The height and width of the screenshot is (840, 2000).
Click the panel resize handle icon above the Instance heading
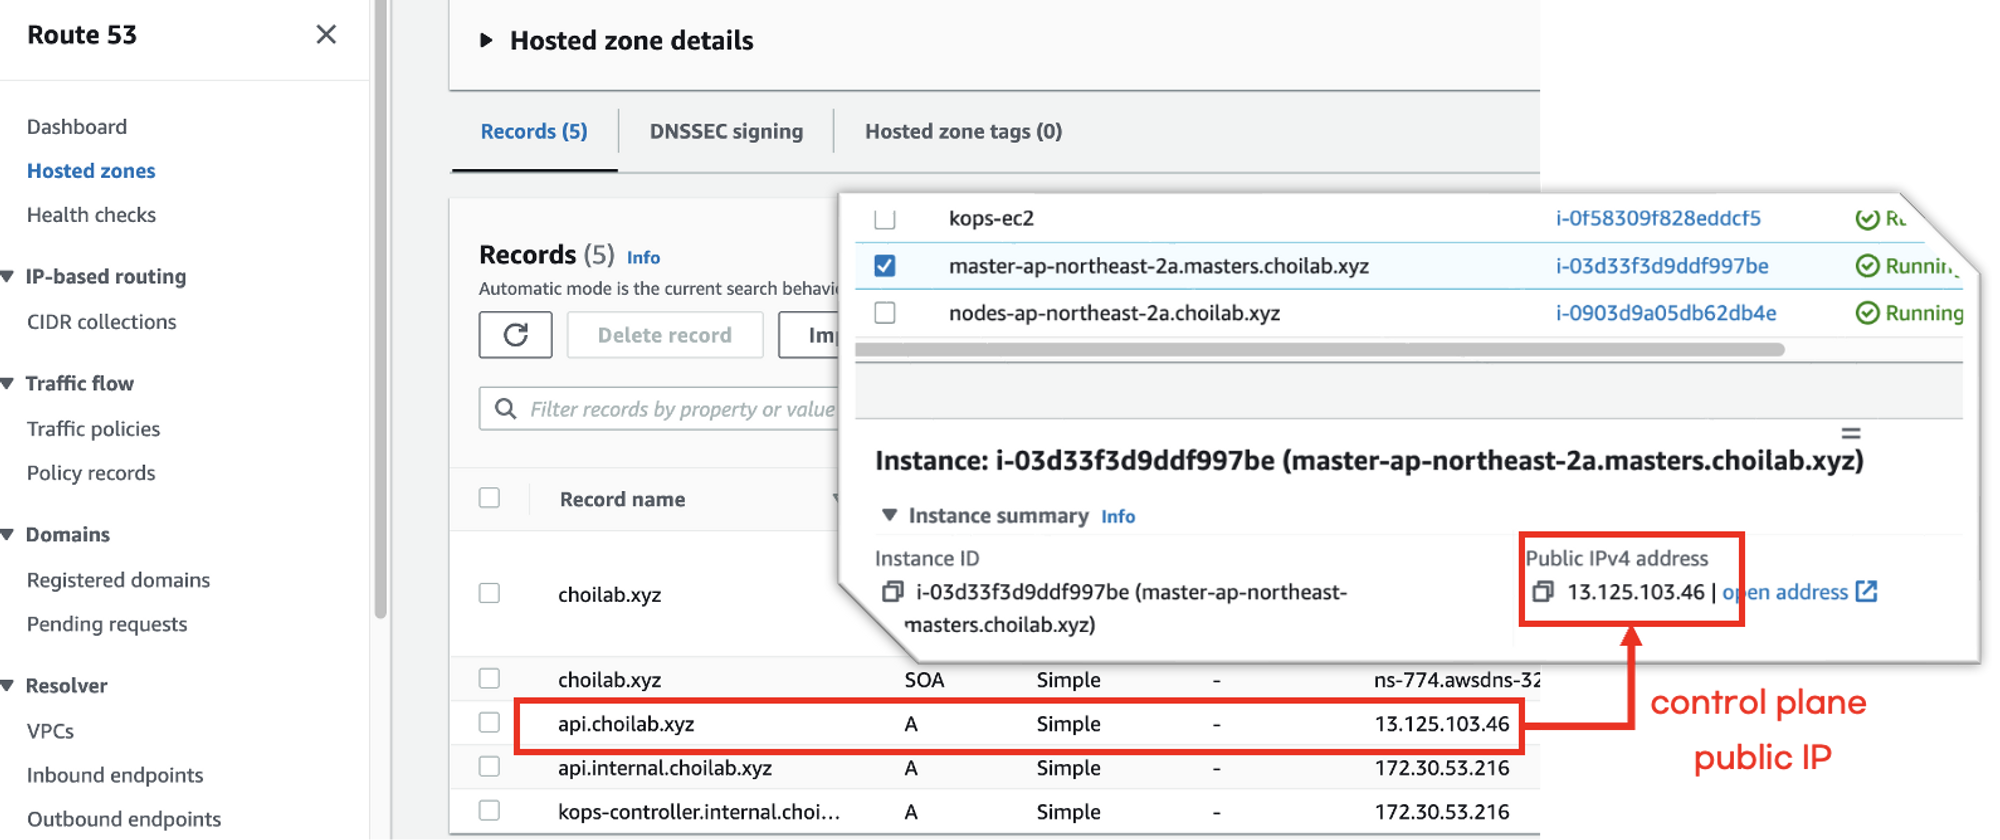[x=1851, y=433]
